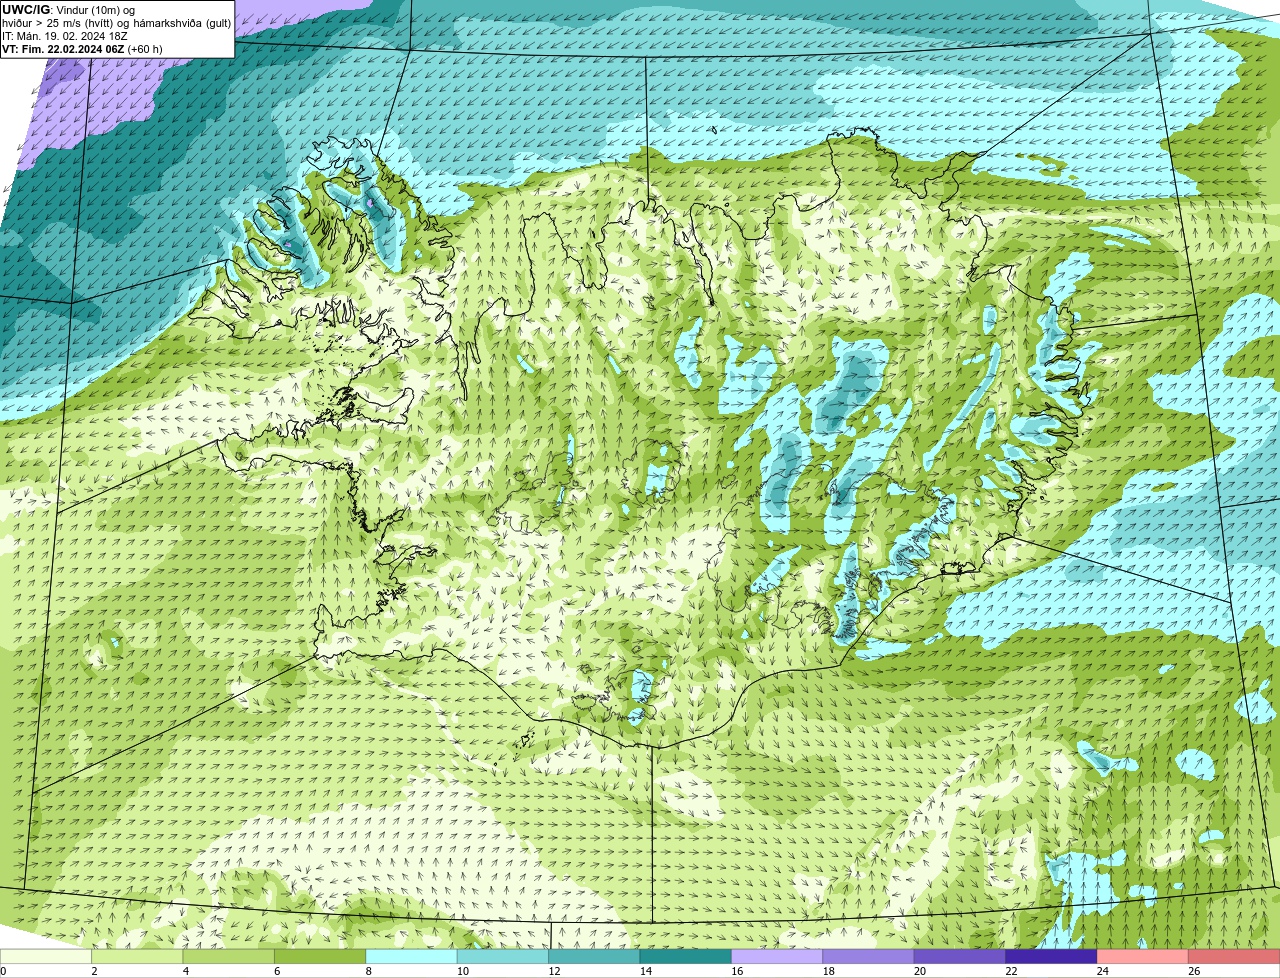Click the "6" label on the colour scale
The width and height of the screenshot is (1280, 978).
[x=277, y=971]
